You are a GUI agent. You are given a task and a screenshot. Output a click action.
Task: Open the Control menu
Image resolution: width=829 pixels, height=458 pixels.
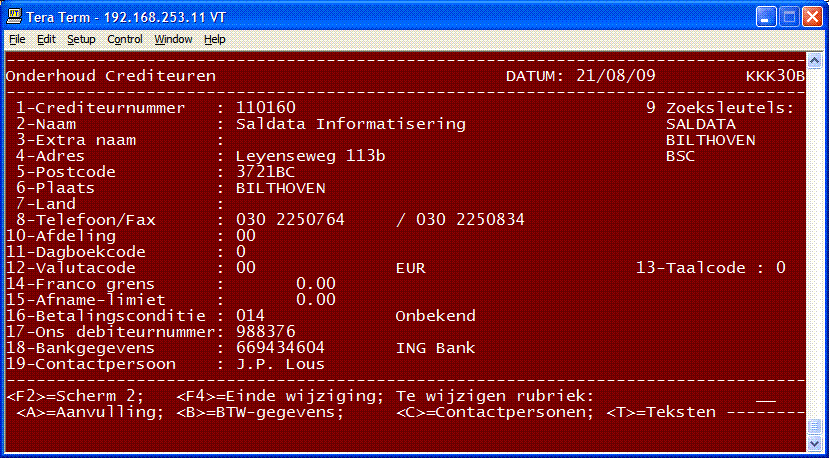coord(125,39)
